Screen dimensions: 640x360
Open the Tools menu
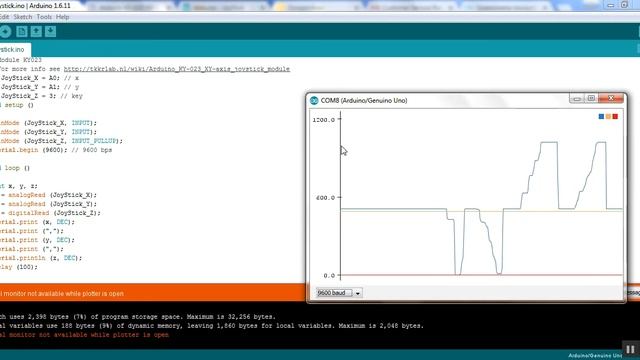[44, 17]
